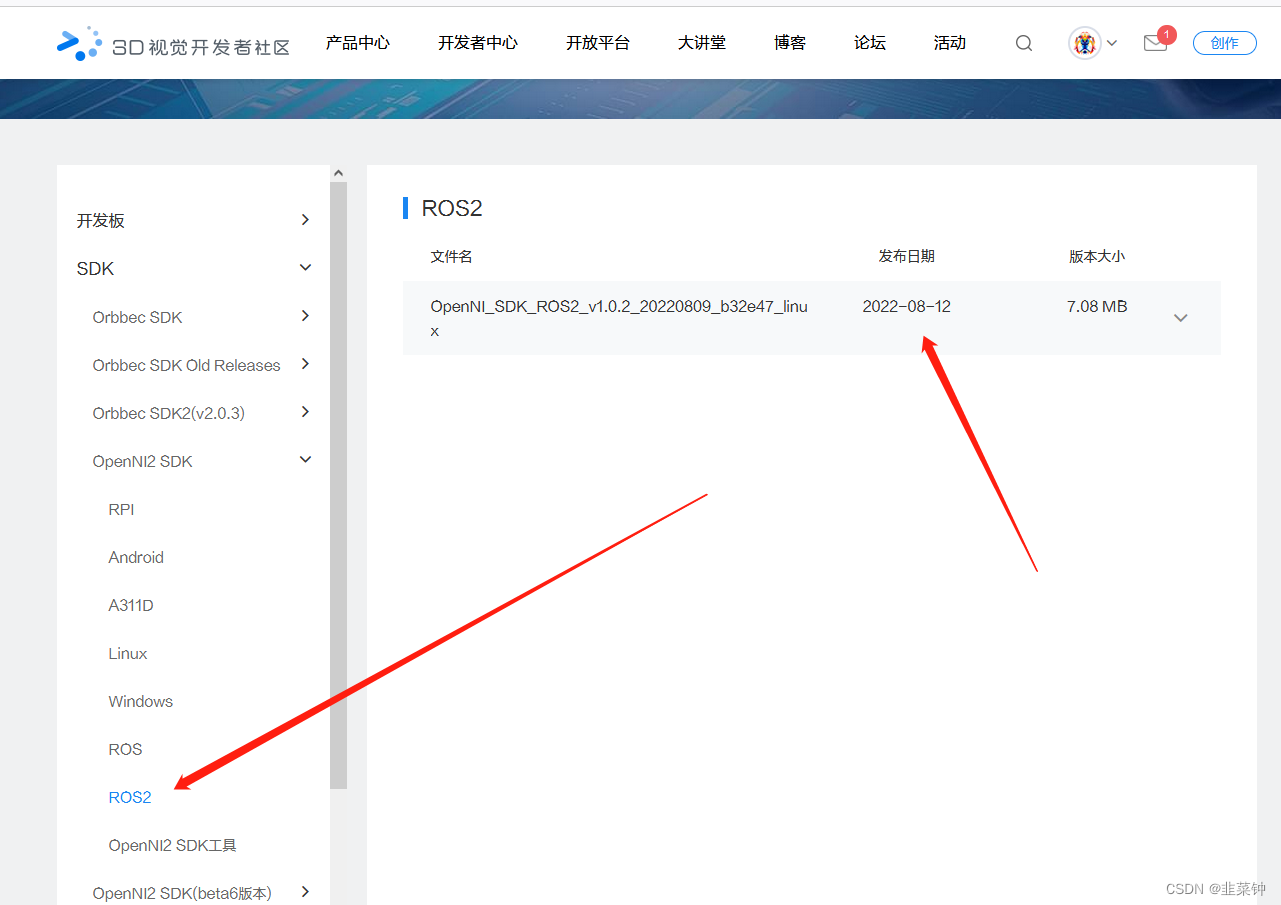Viewport: 1281px width, 905px height.
Task: Click the 版本大小 column header
Action: pos(1097,256)
